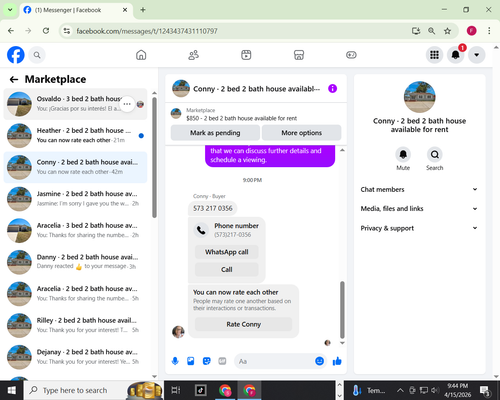Go back using the Marketplace back arrow
The image size is (500, 400).
click(14, 79)
